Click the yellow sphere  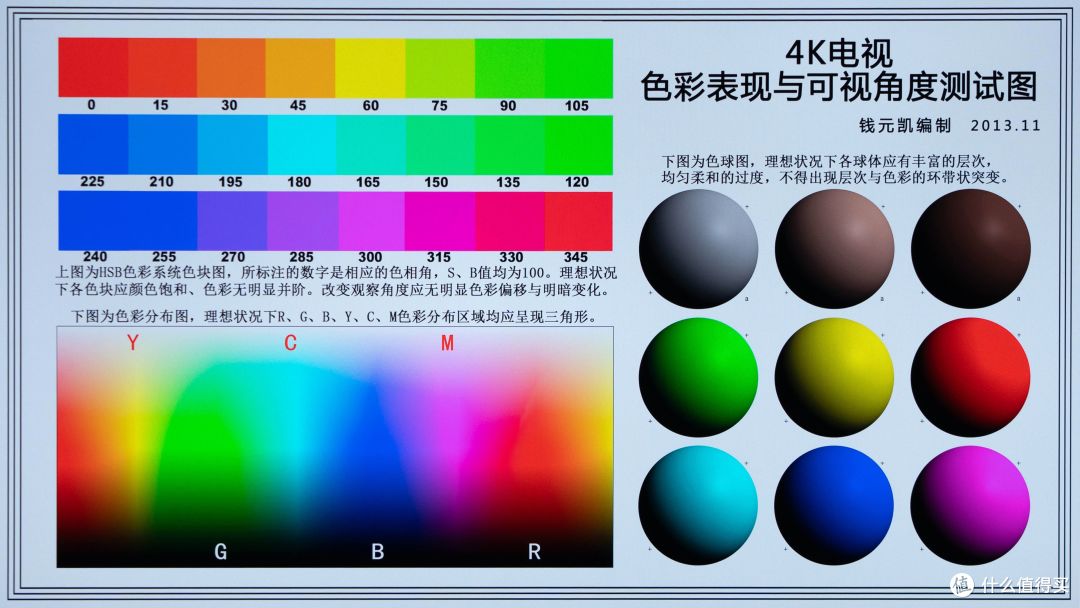tap(835, 377)
